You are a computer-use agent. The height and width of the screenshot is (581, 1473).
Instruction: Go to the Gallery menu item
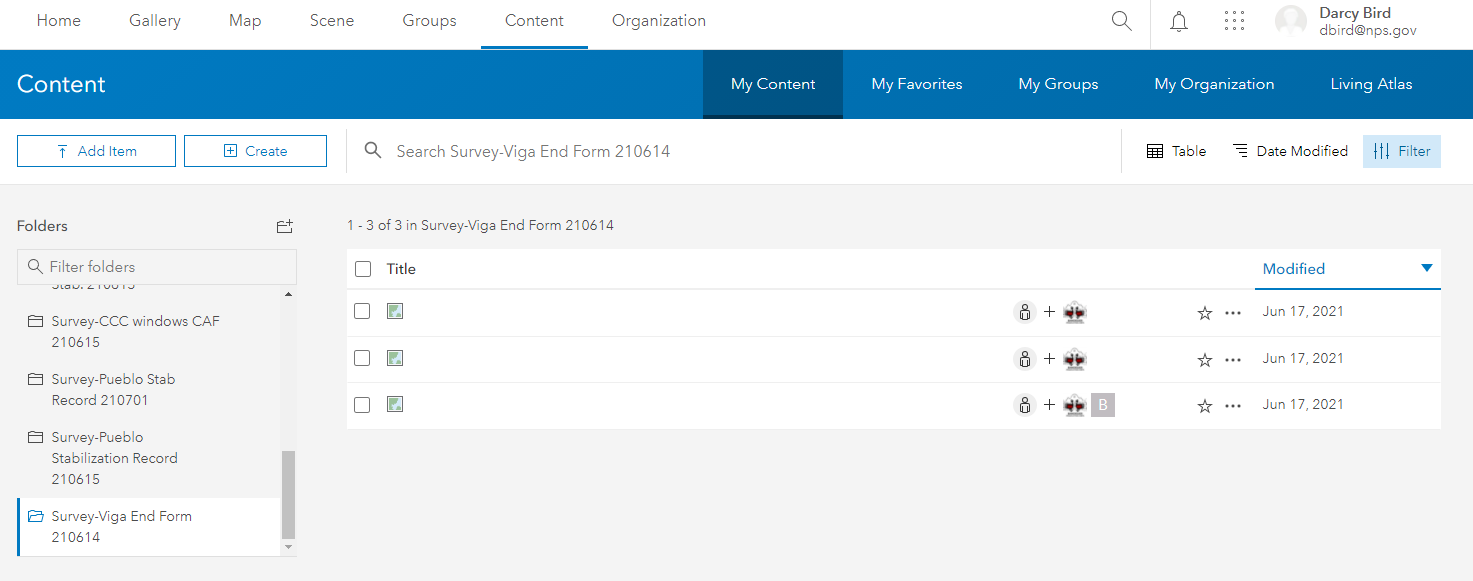[x=155, y=21]
